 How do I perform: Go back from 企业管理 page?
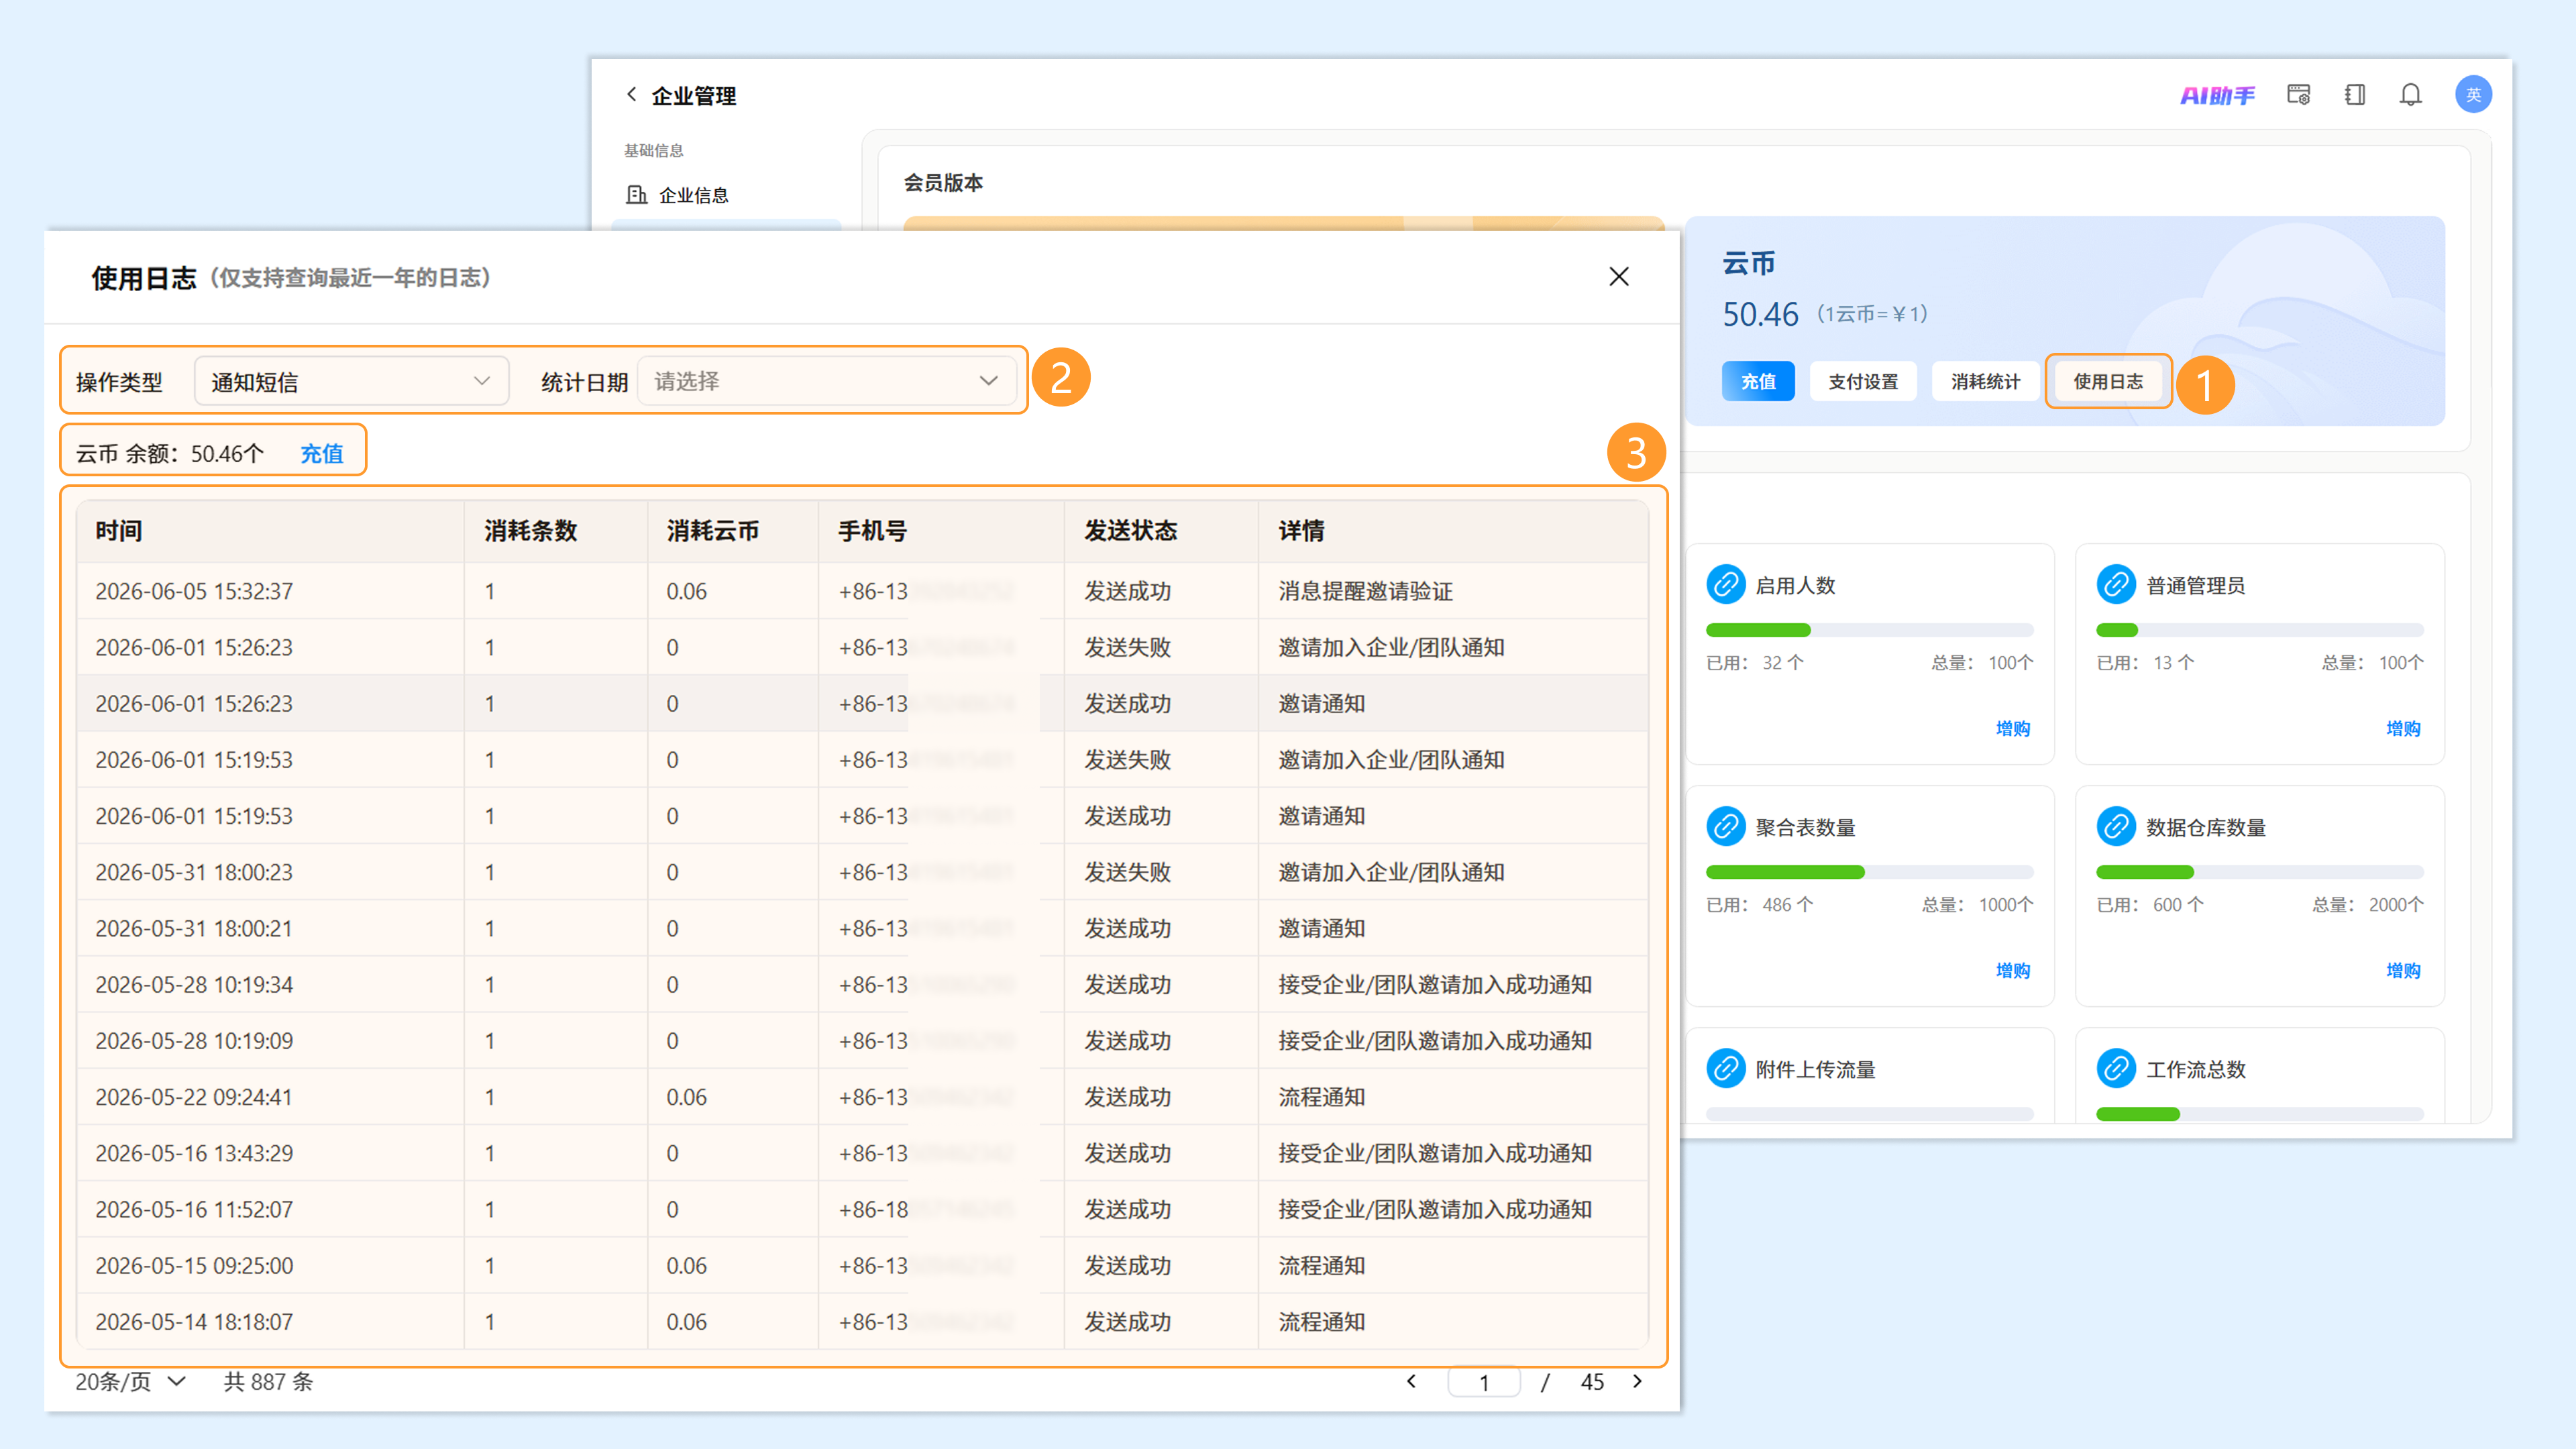point(631,95)
